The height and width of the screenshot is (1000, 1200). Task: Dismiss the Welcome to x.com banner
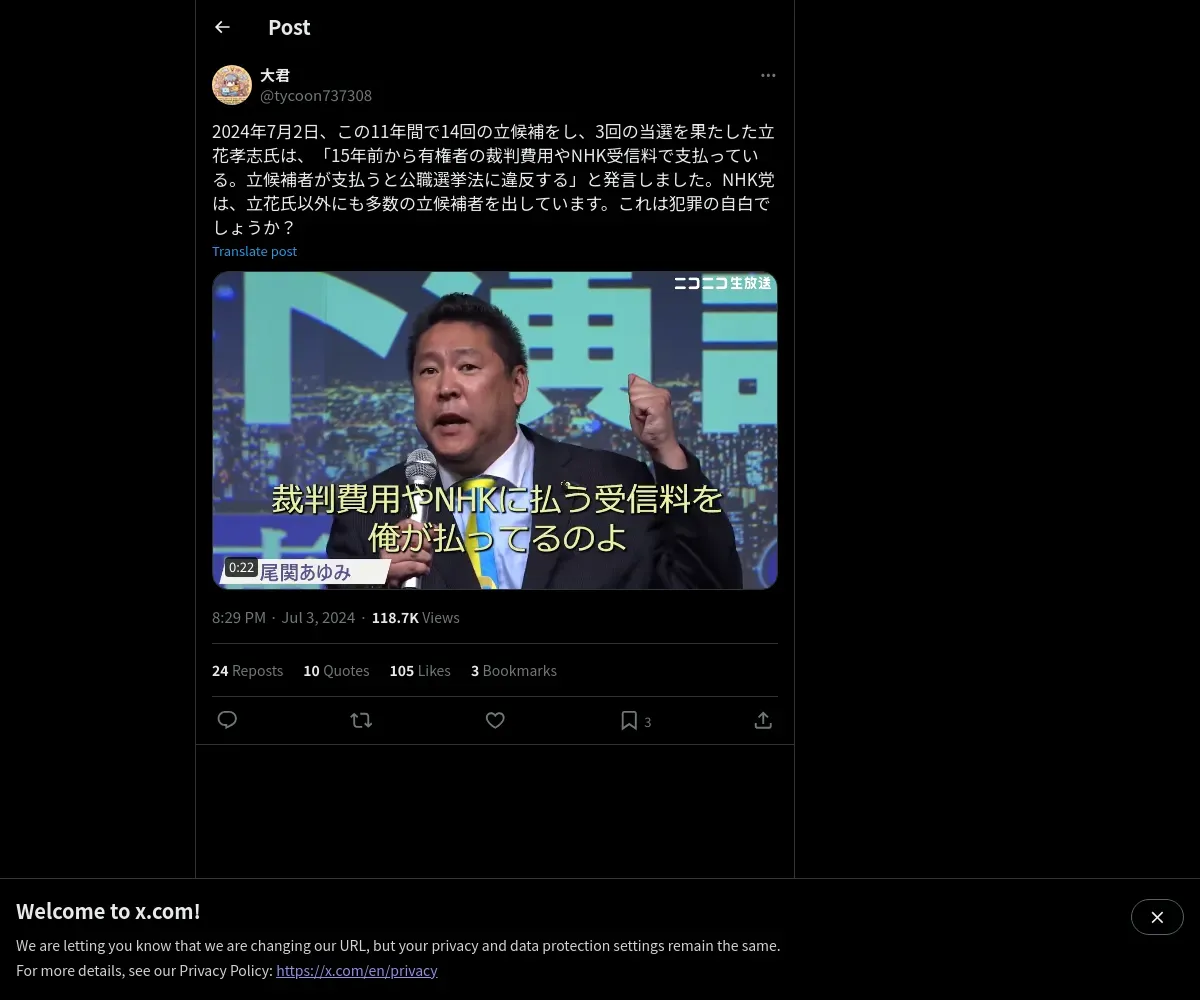coord(1157,917)
